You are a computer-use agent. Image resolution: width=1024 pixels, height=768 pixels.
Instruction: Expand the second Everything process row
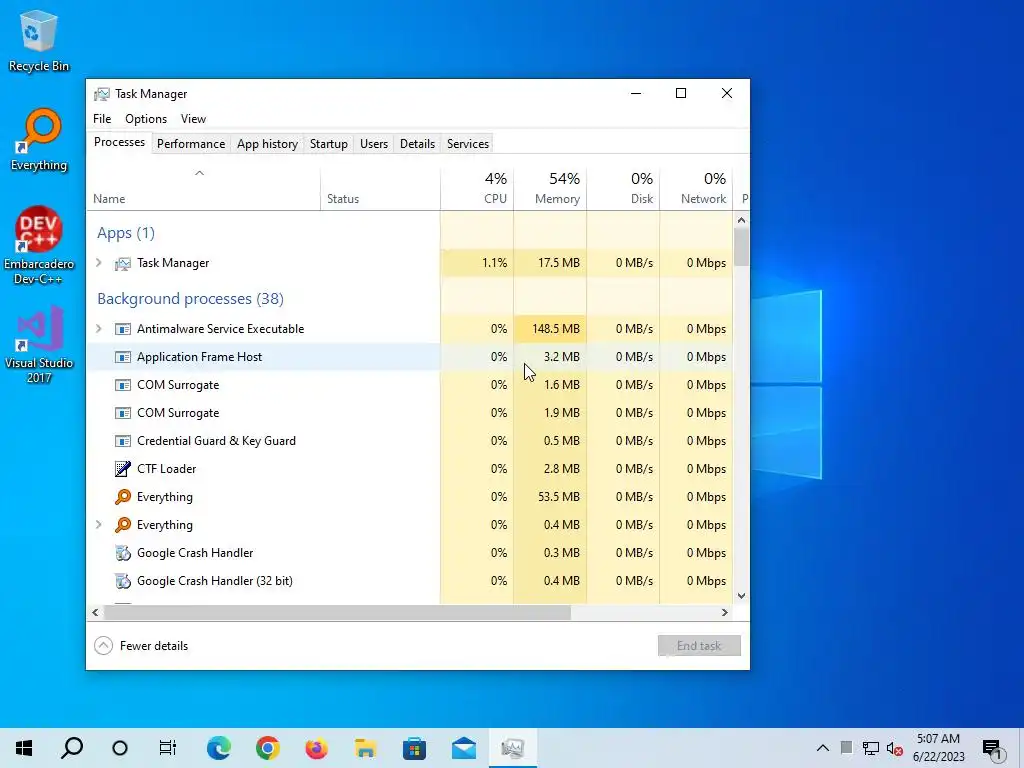[x=99, y=524]
